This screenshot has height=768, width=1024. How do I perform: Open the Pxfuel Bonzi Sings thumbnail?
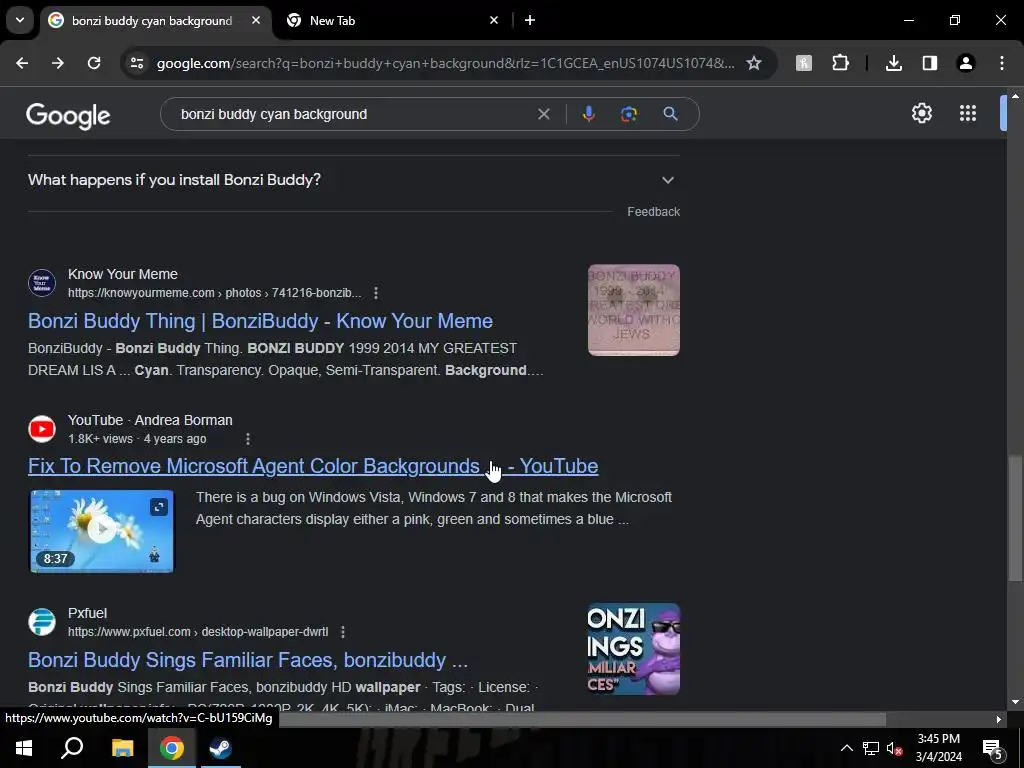(633, 649)
